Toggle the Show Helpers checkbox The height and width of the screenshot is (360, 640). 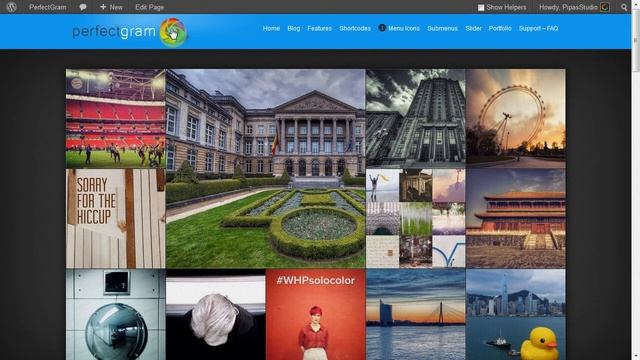[x=481, y=7]
